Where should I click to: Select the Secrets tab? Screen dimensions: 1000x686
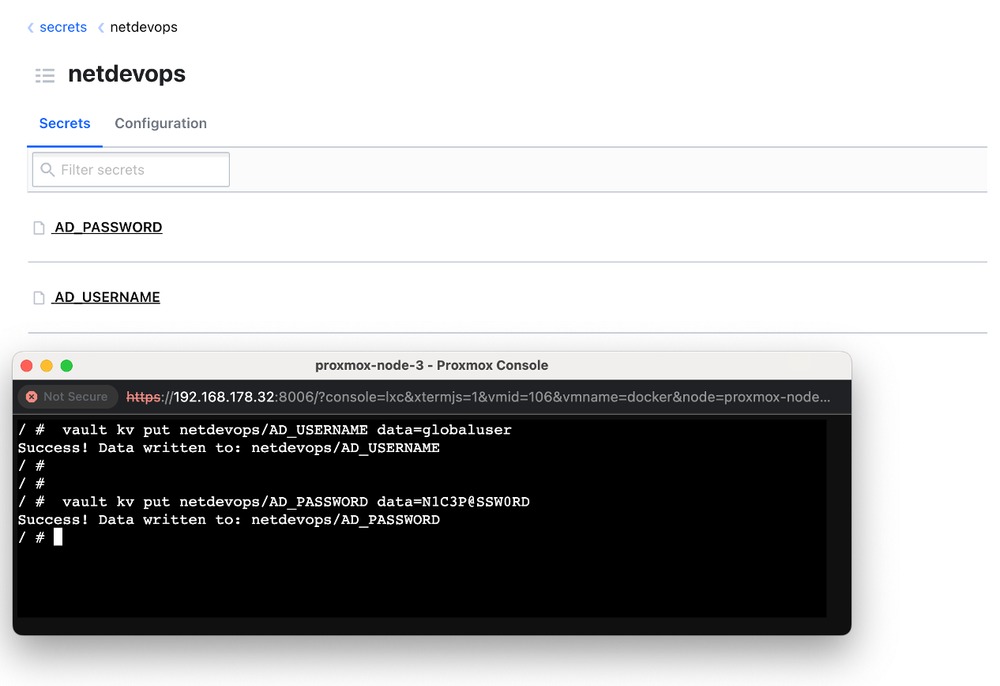pyautogui.click(x=64, y=123)
